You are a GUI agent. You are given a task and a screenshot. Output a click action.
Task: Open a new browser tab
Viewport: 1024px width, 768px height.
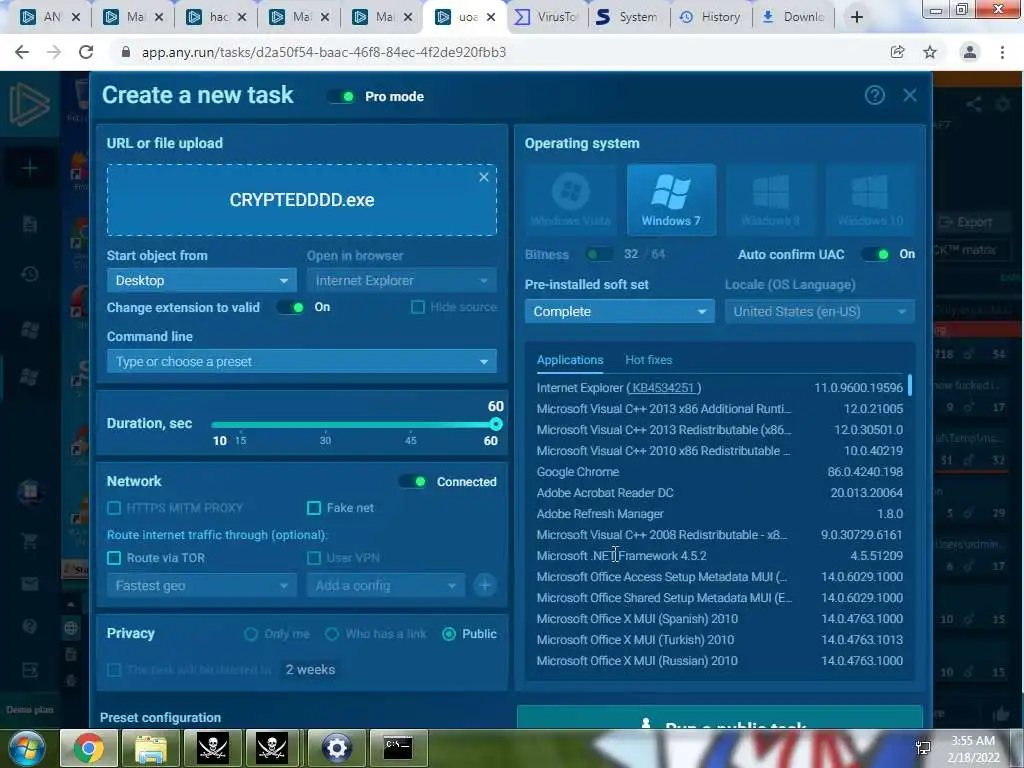click(857, 17)
